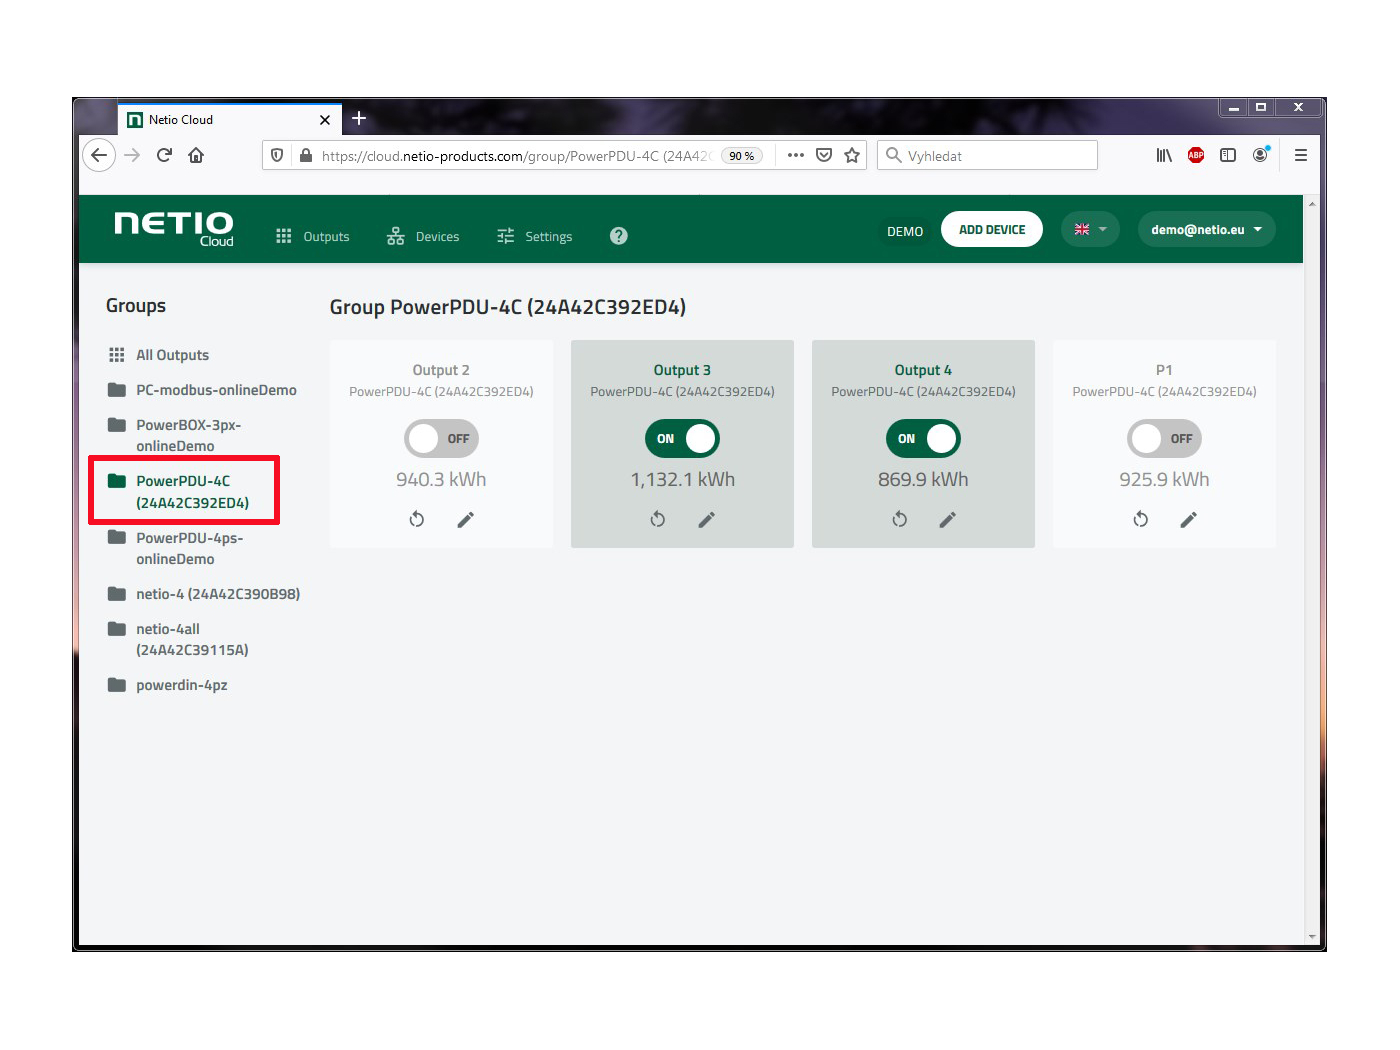Open demo@netio.eu account dropdown
This screenshot has width=1400, height=1050.
(x=1207, y=229)
